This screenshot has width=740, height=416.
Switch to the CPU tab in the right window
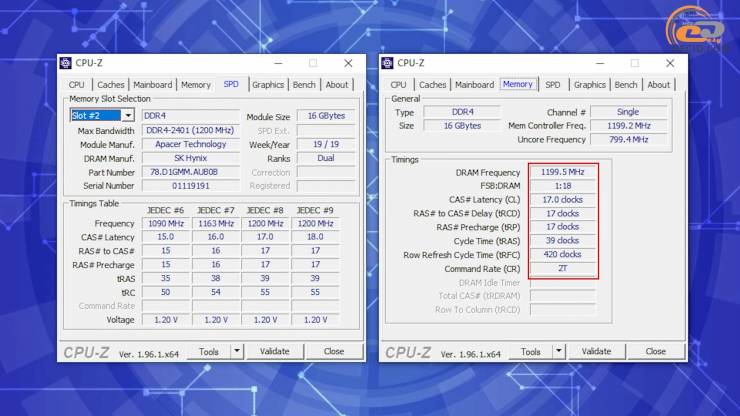coord(398,85)
